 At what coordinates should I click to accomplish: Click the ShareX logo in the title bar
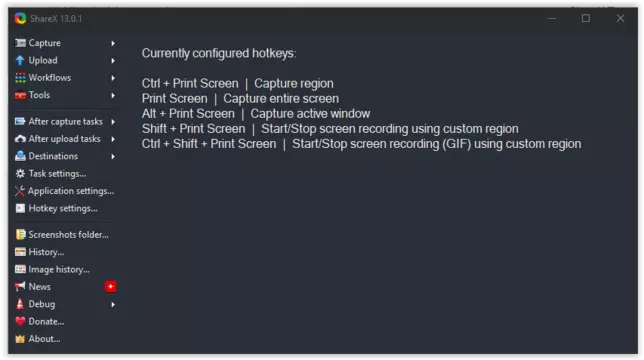click(20, 18)
